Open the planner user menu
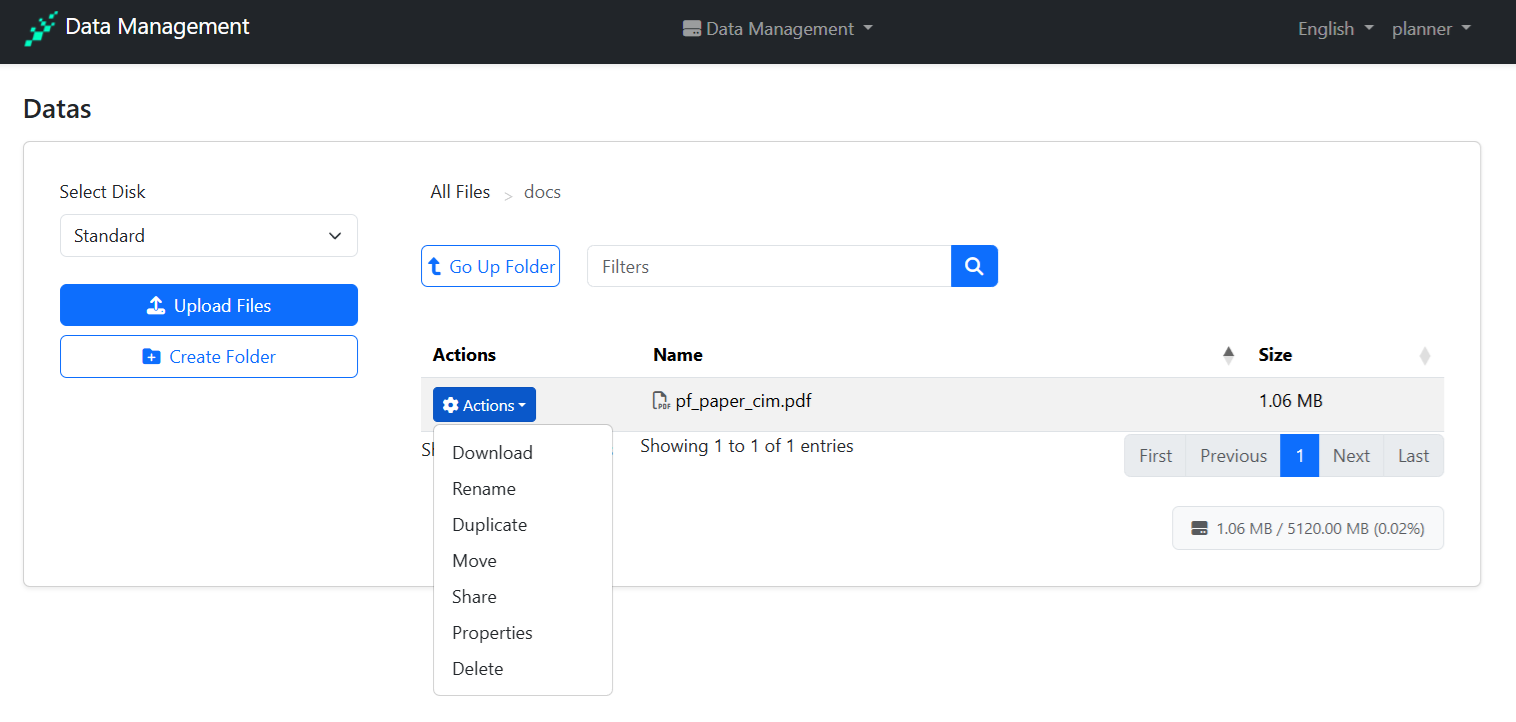This screenshot has width=1516, height=722. tap(1430, 29)
